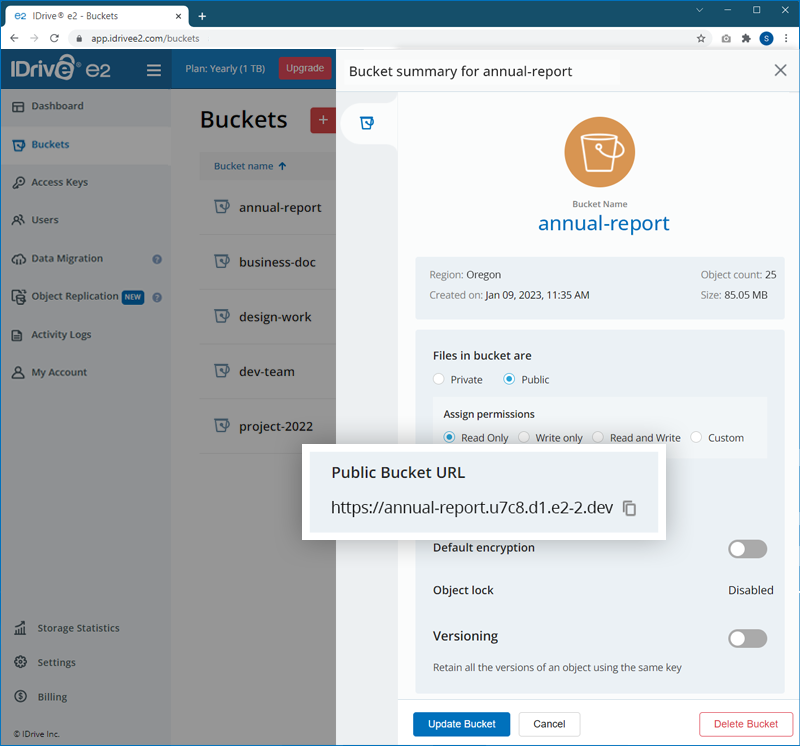Click the project-2022 bucket icon

222,425
